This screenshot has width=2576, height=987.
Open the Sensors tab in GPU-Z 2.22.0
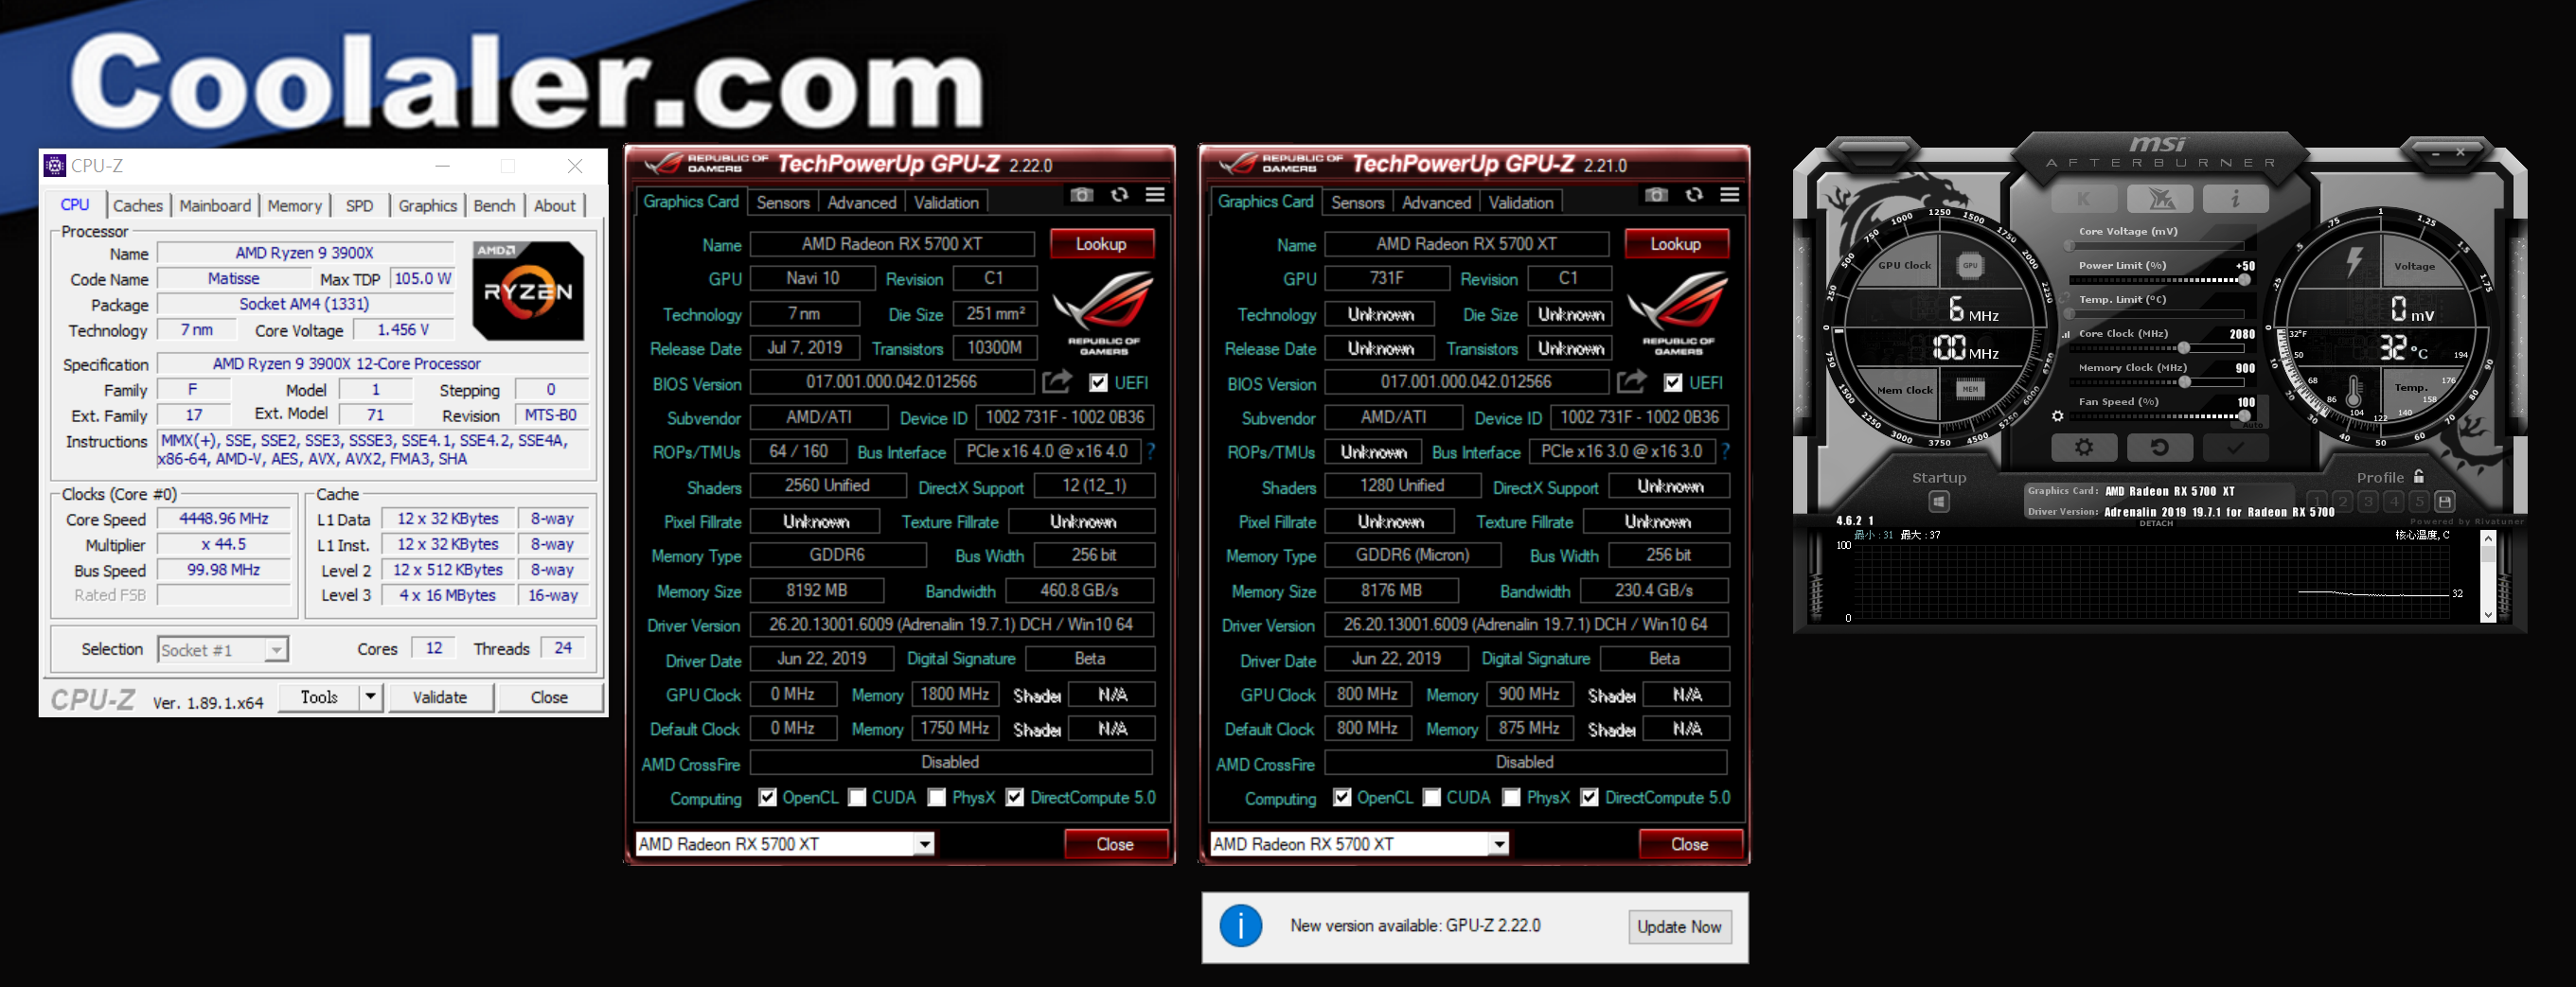783,203
